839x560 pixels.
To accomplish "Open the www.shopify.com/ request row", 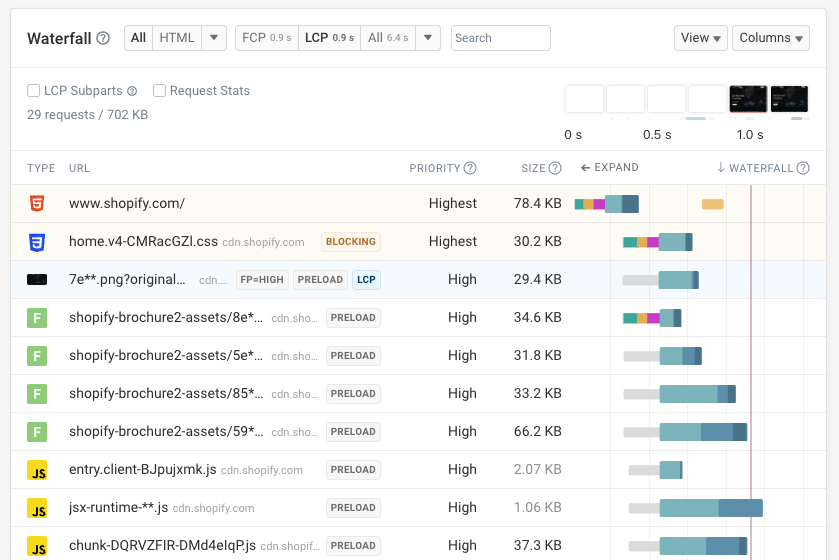I will (x=127, y=204).
